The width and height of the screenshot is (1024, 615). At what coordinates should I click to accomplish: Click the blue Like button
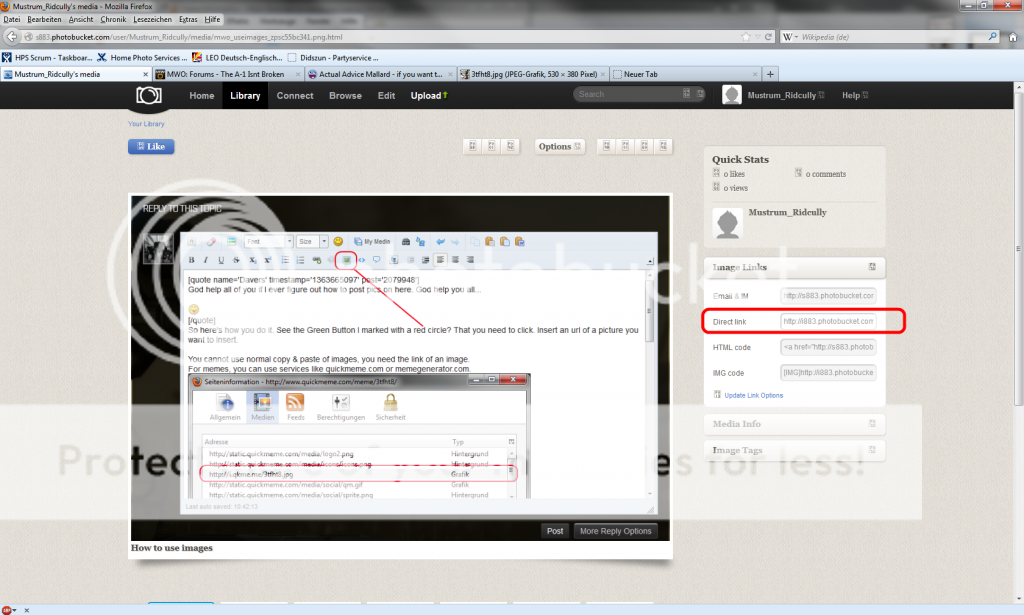[x=151, y=147]
